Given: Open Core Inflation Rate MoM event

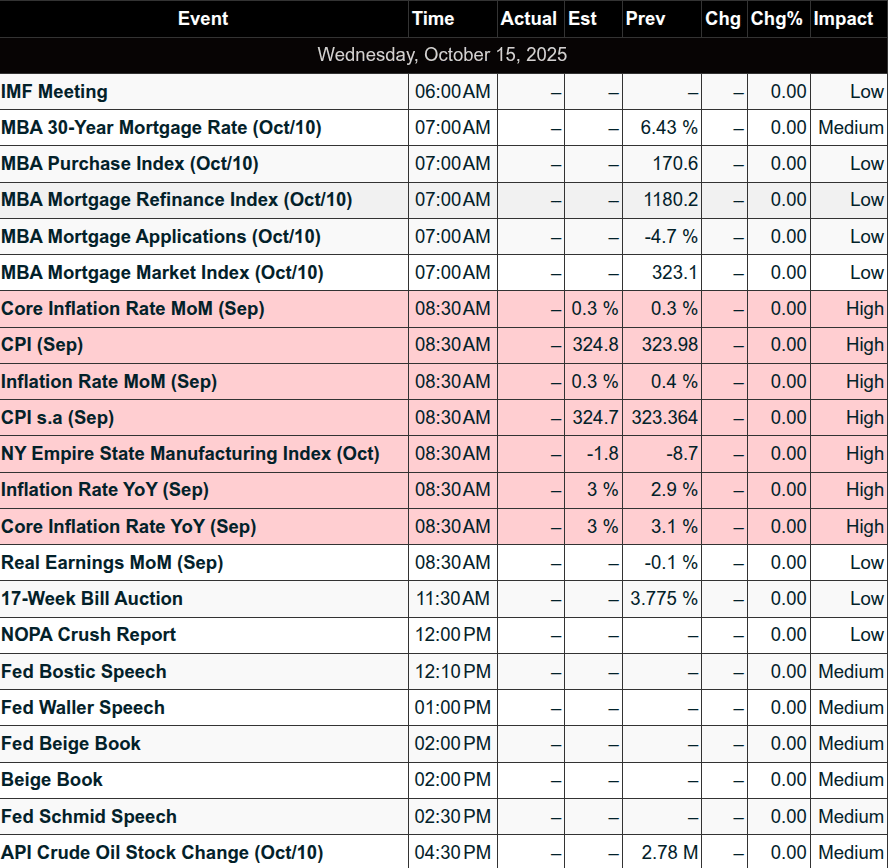Looking at the screenshot, I should (133, 309).
